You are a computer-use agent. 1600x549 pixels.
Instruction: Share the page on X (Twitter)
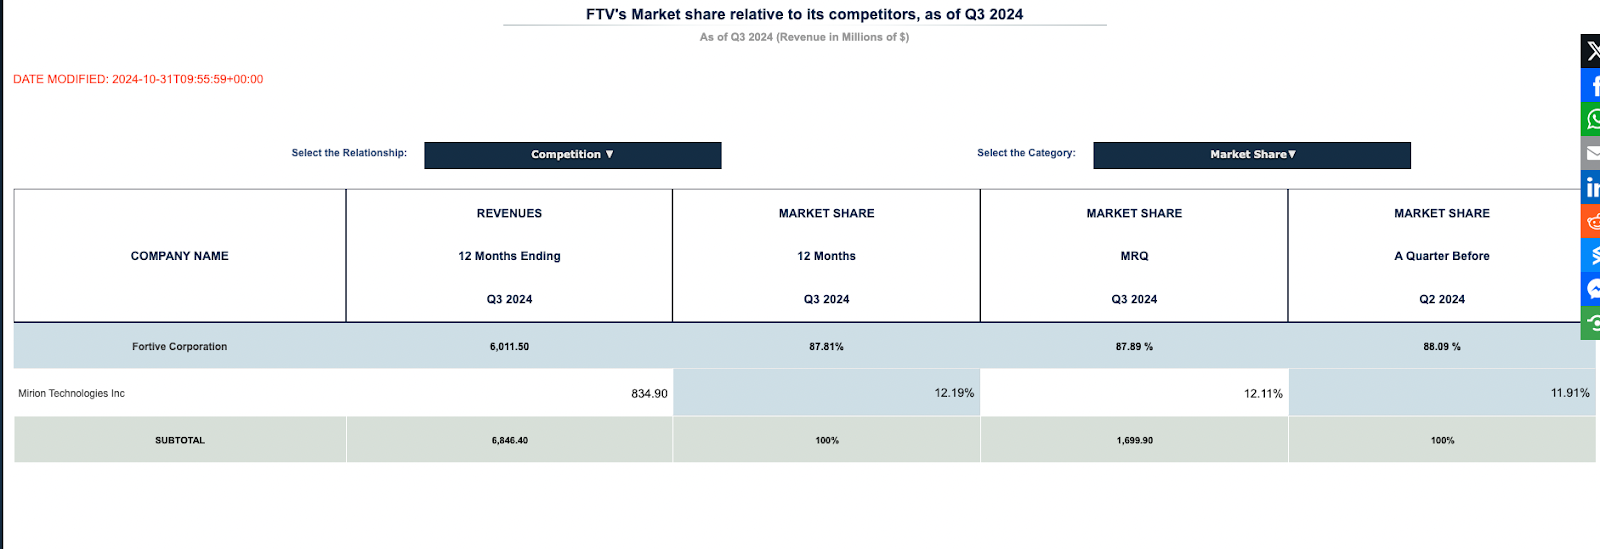click(x=1591, y=51)
